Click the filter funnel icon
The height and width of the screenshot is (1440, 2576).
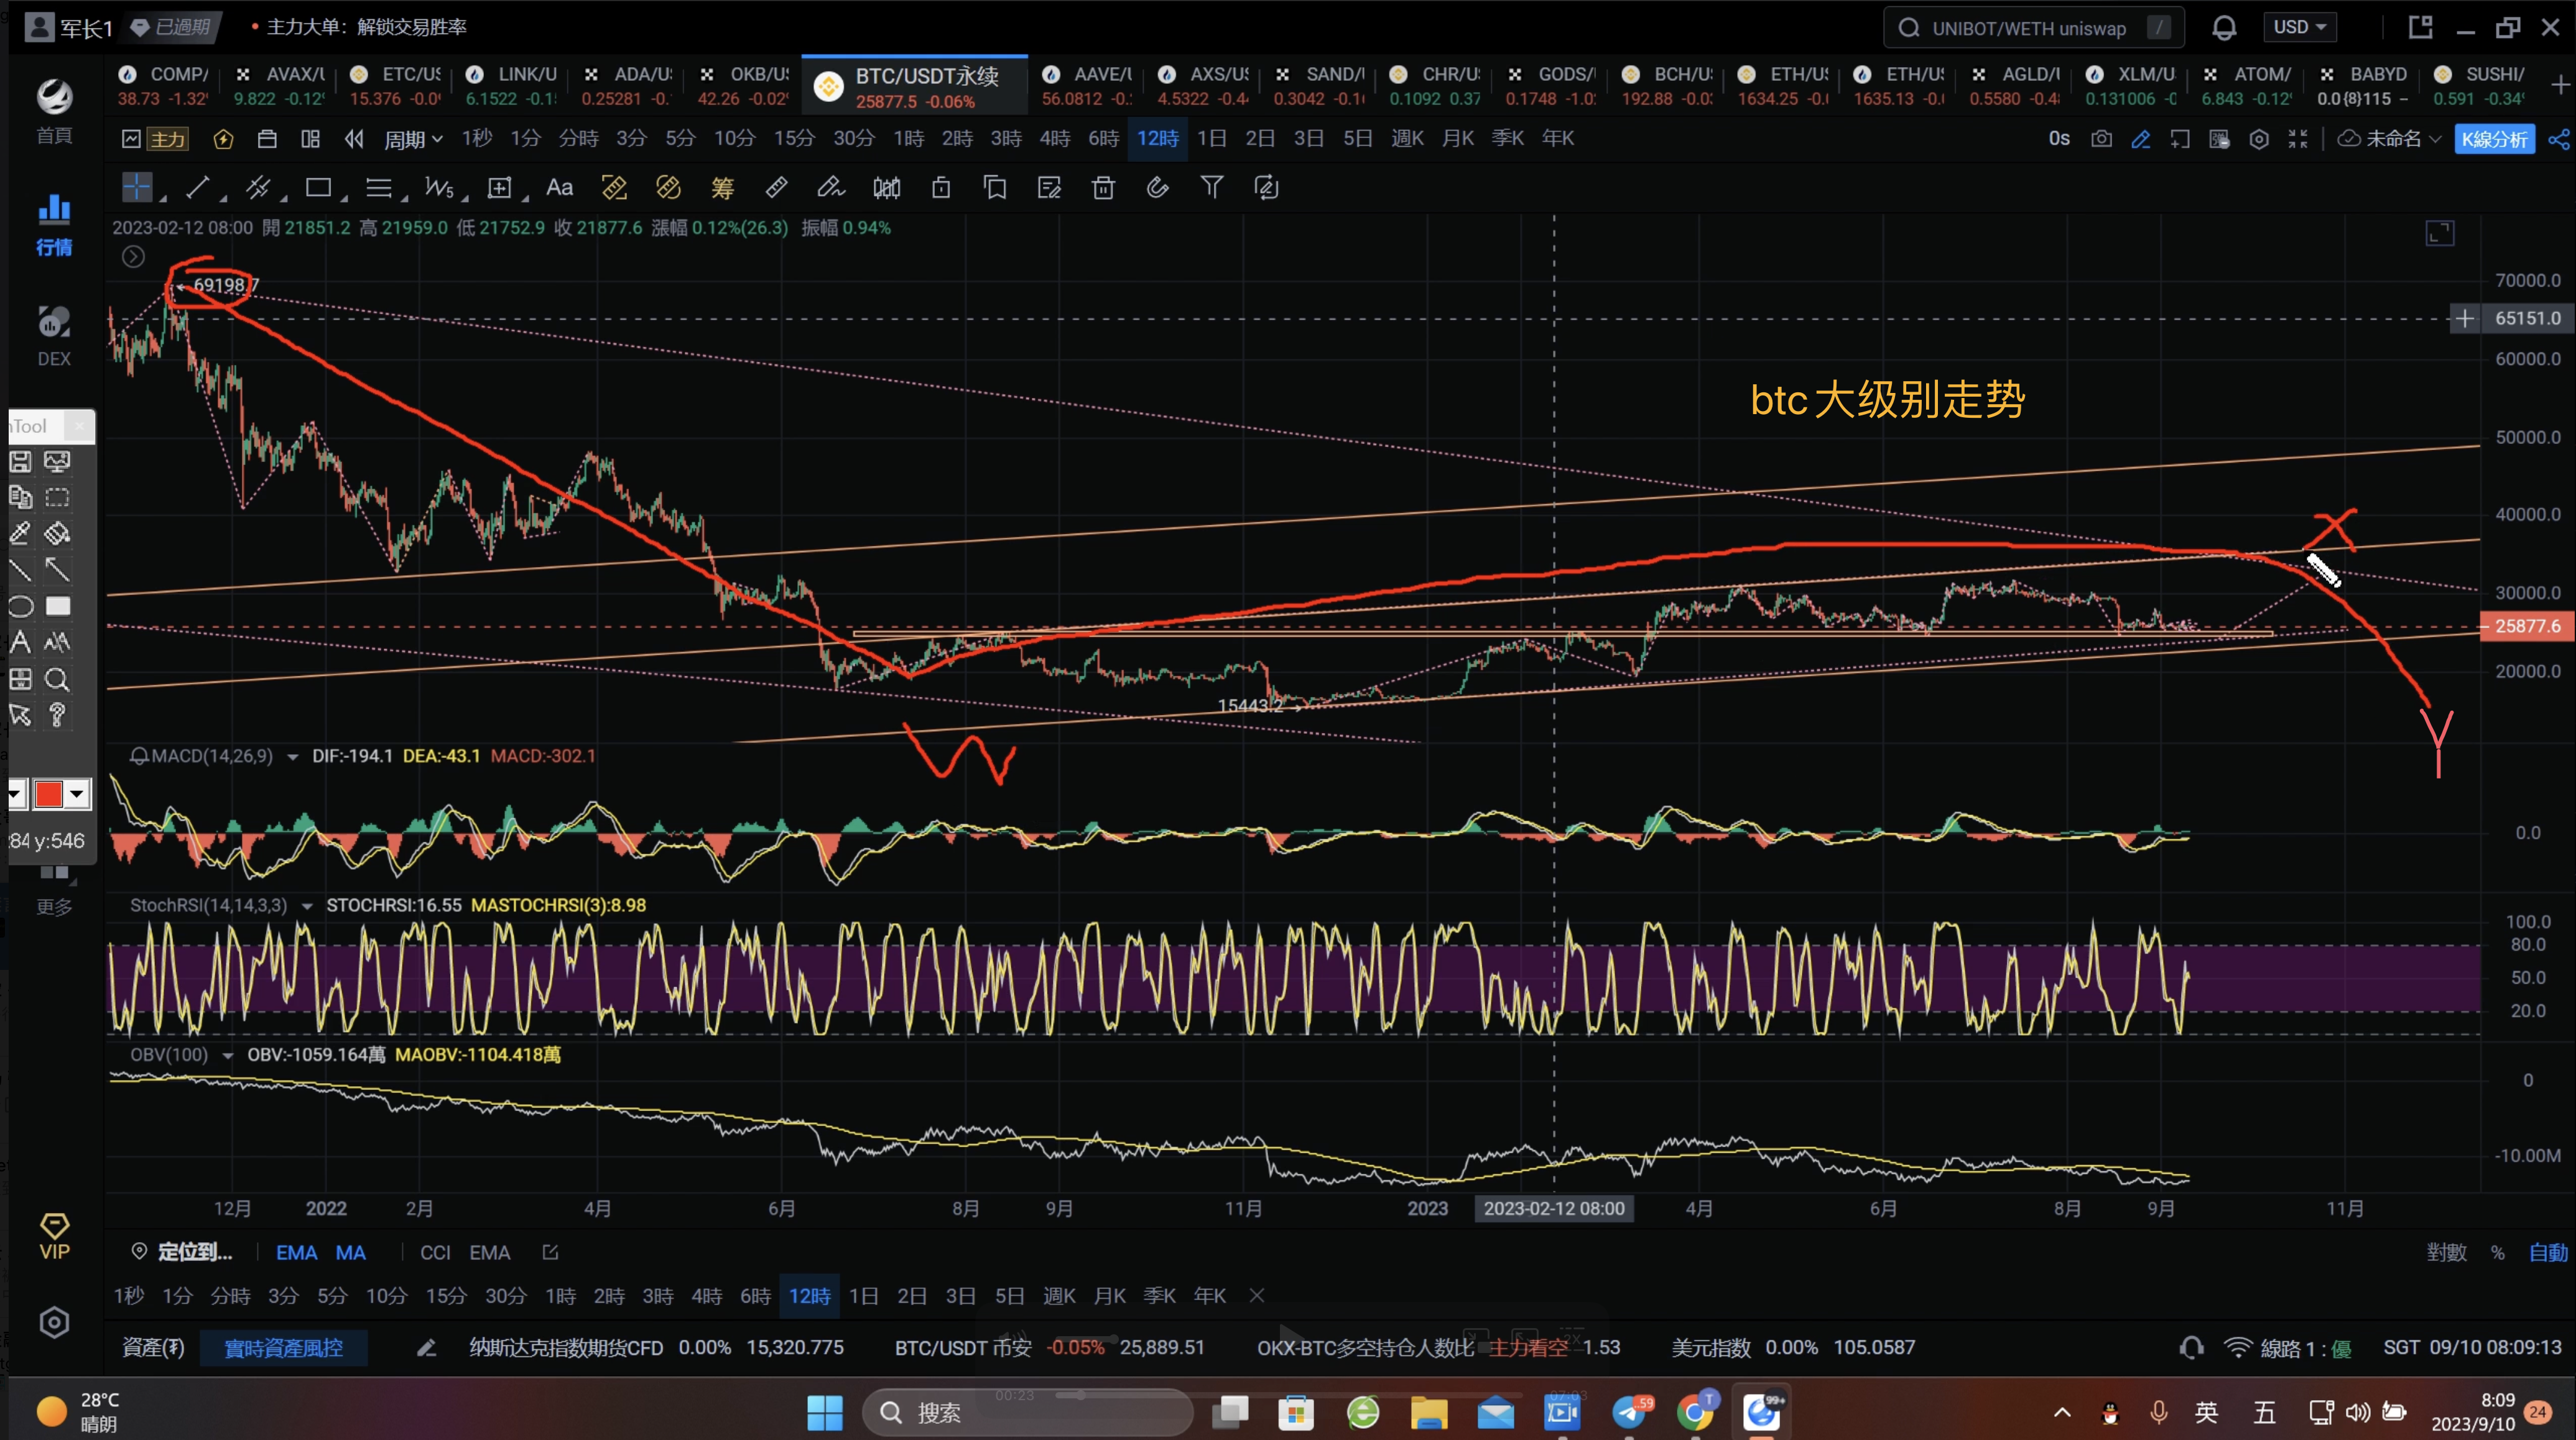point(1211,188)
